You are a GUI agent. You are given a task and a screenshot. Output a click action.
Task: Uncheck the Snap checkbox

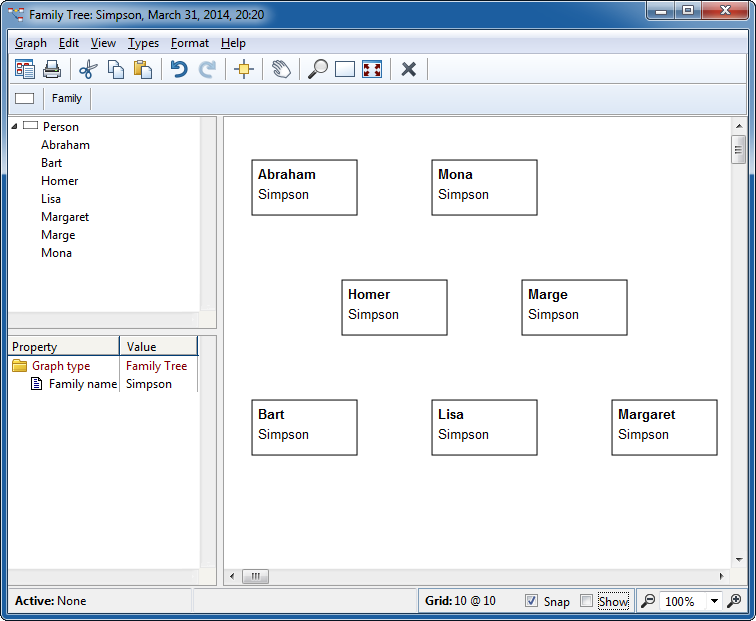click(532, 601)
